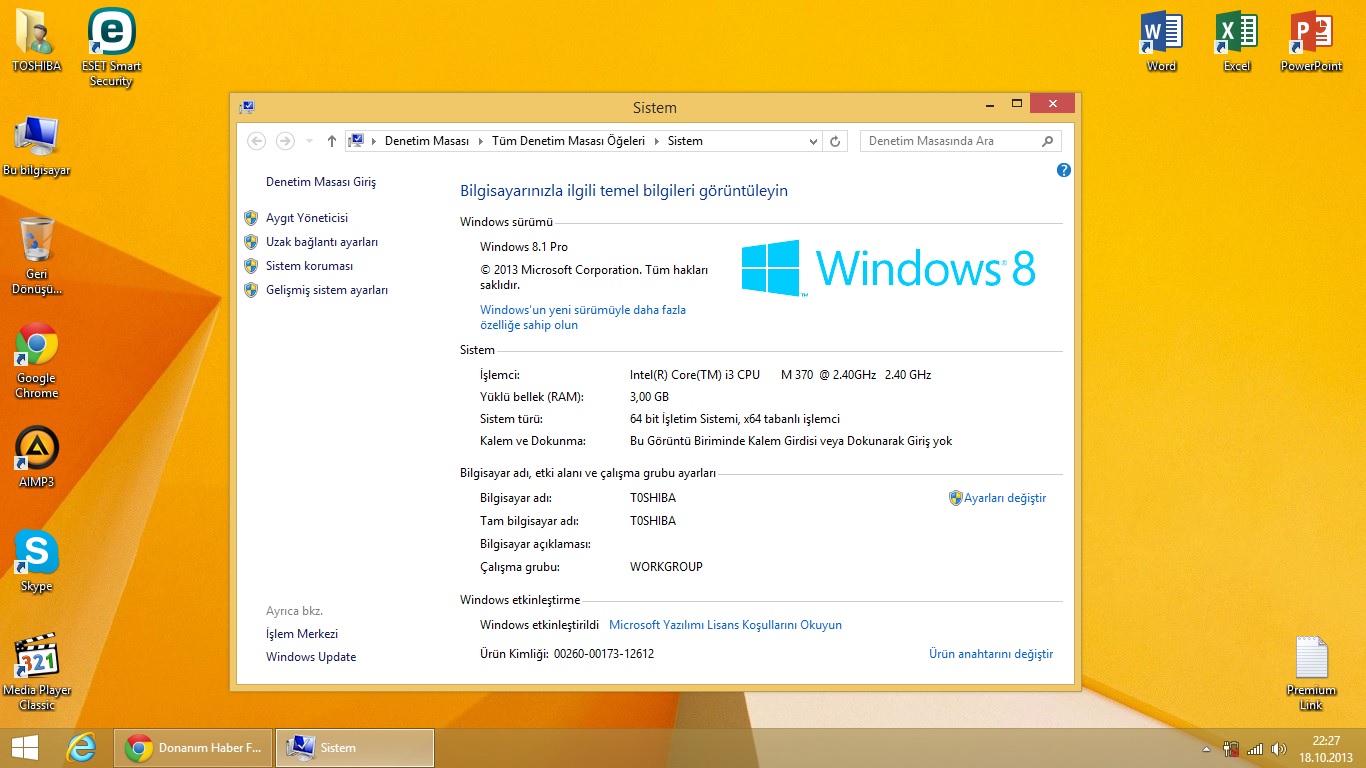
Task: Open ESET Smart Security desktop shortcut
Action: tap(111, 47)
